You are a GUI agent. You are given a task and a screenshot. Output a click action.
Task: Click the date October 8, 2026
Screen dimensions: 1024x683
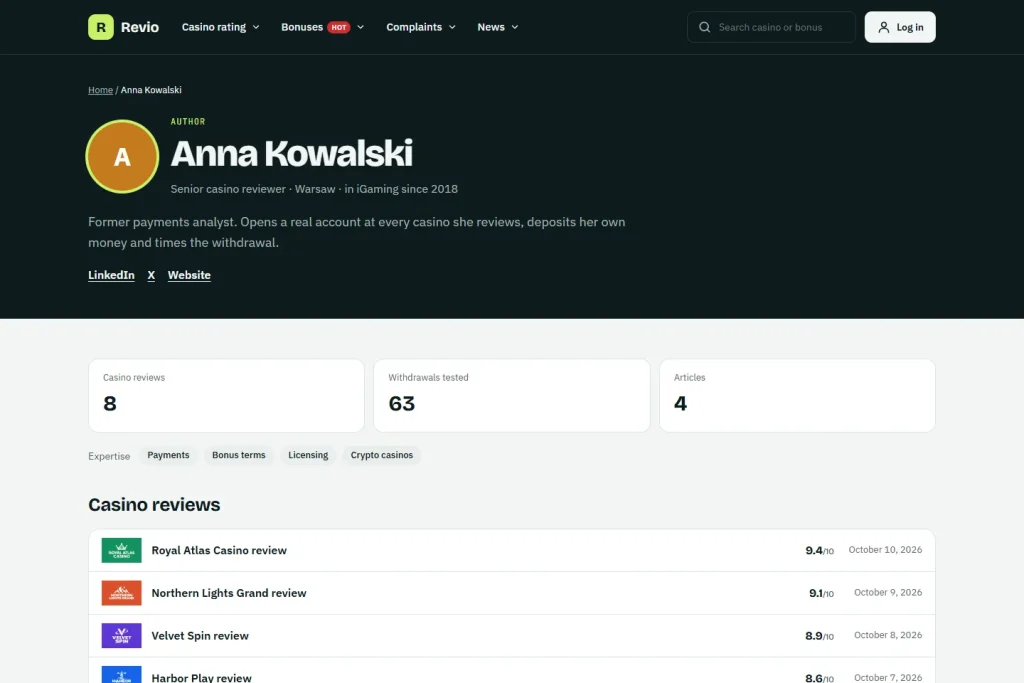point(888,635)
